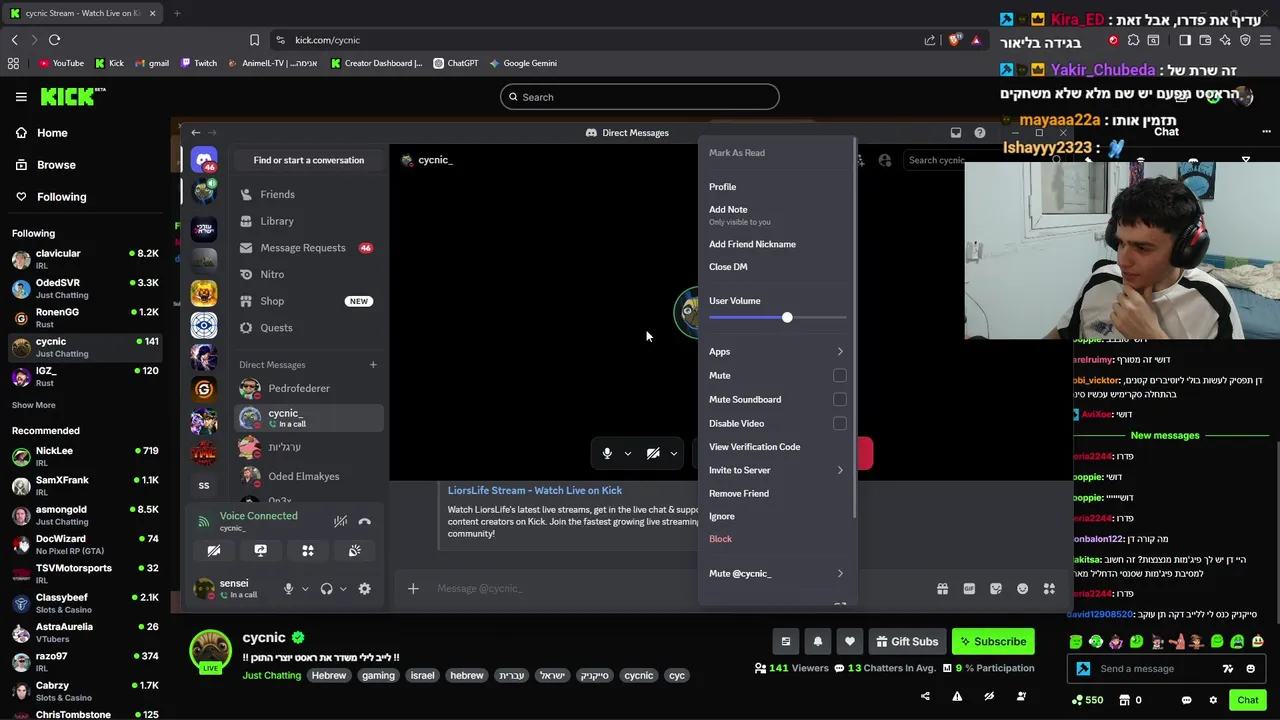The width and height of the screenshot is (1280, 720).
Task: Open Discord user settings gear
Action: point(364,589)
